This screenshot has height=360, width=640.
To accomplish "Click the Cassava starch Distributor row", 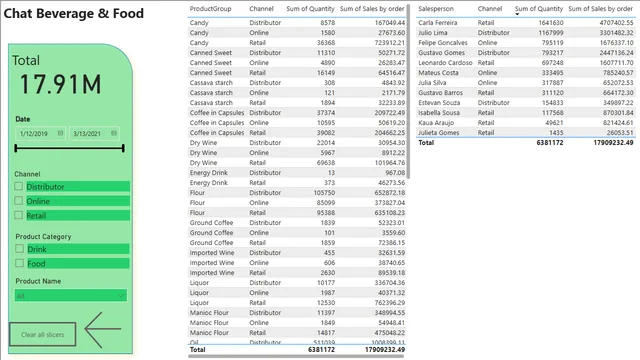I will coord(297,83).
